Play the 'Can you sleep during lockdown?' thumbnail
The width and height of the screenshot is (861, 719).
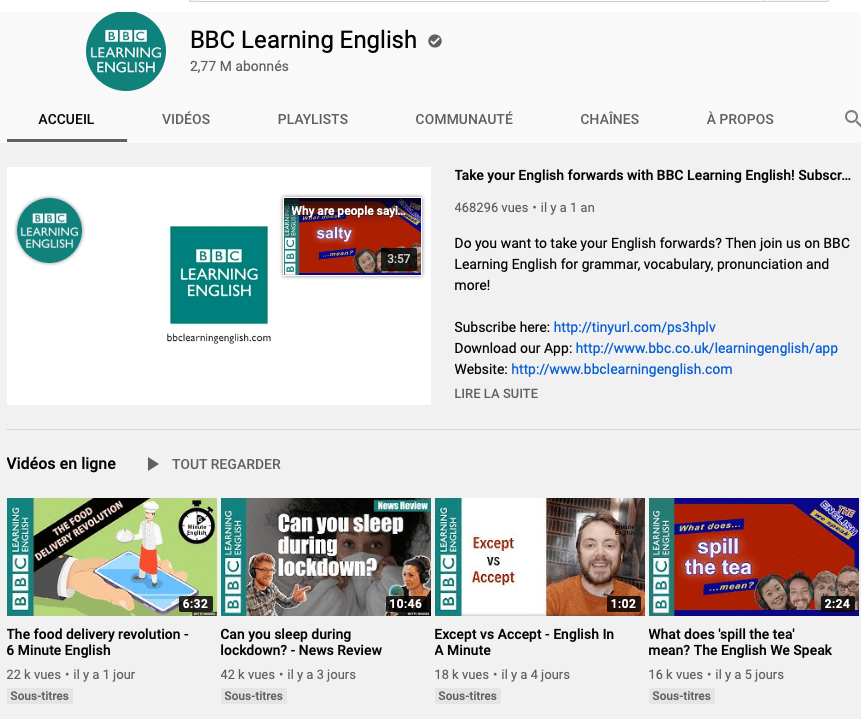coord(326,557)
